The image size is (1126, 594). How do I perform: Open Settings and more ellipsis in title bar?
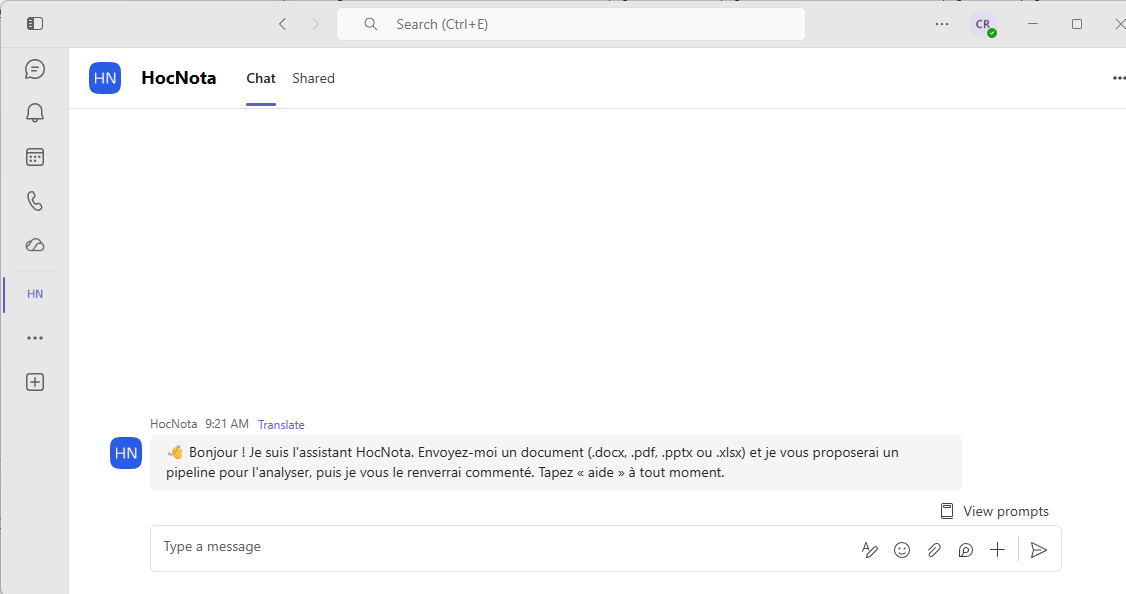click(941, 24)
